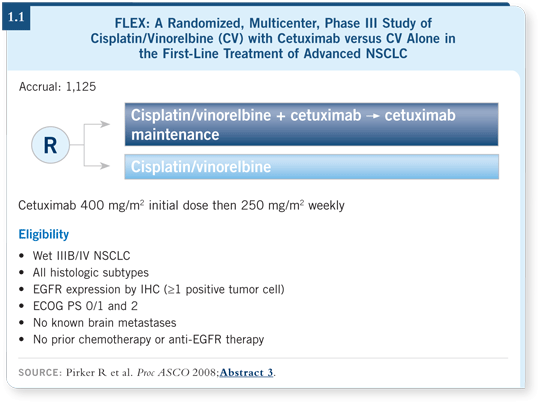Click the 1.1 figure number badge
Viewport: 540px width, 403px height.
(16, 17)
